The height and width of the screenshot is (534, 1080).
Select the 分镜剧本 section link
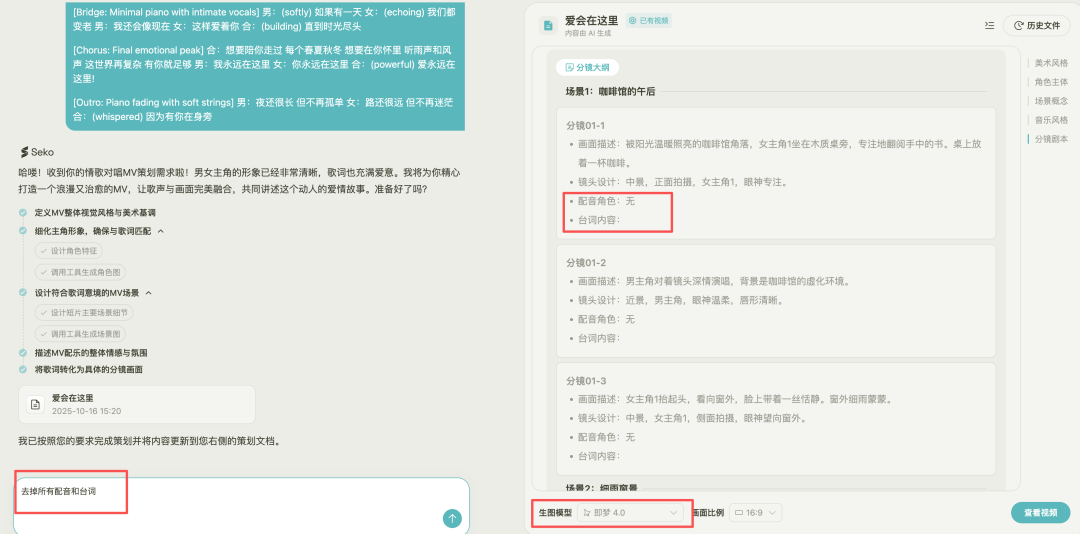pos(1051,138)
